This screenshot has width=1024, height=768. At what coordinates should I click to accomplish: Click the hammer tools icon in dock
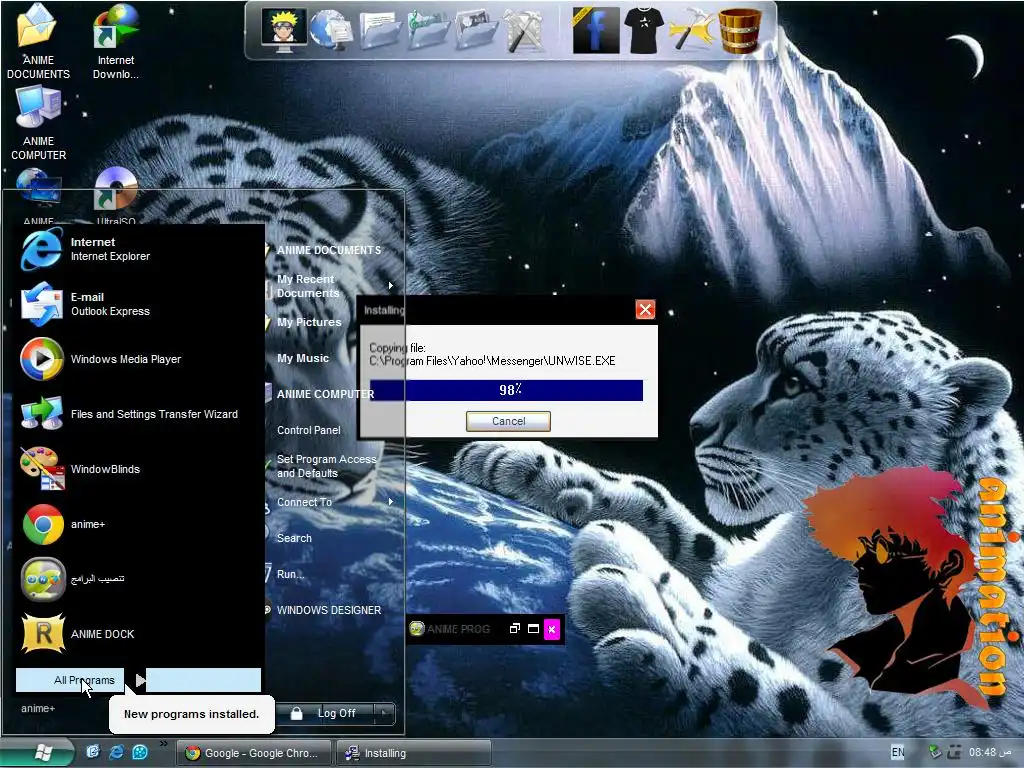click(x=691, y=30)
